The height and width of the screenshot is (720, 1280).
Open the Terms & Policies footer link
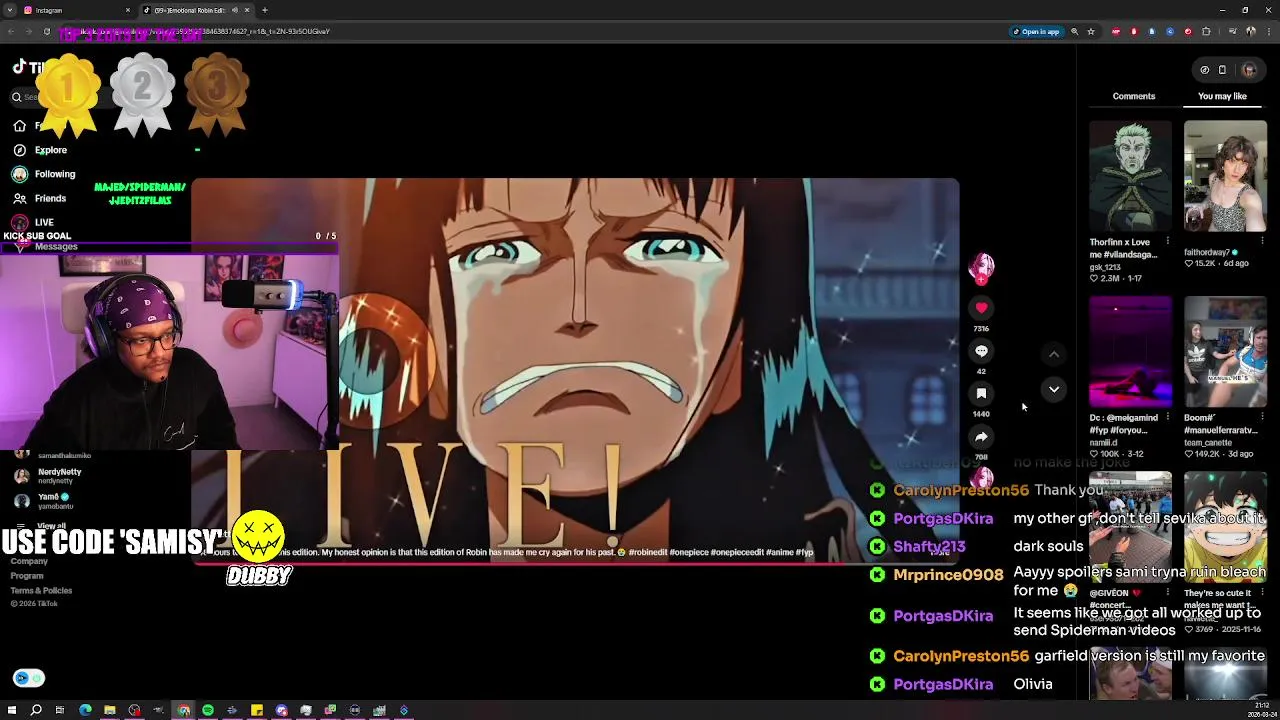tap(41, 590)
